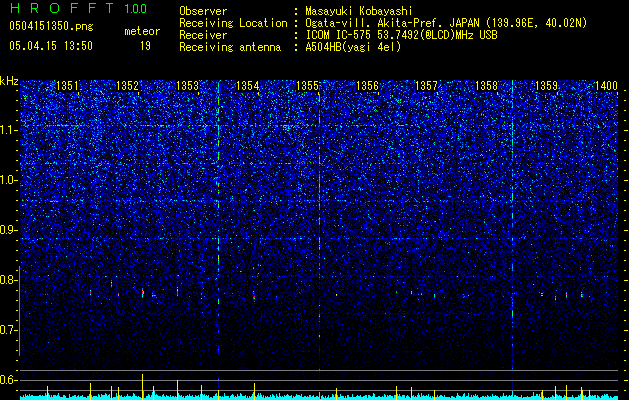Click the Receiving Location label
629x400 pixels.
233,23
